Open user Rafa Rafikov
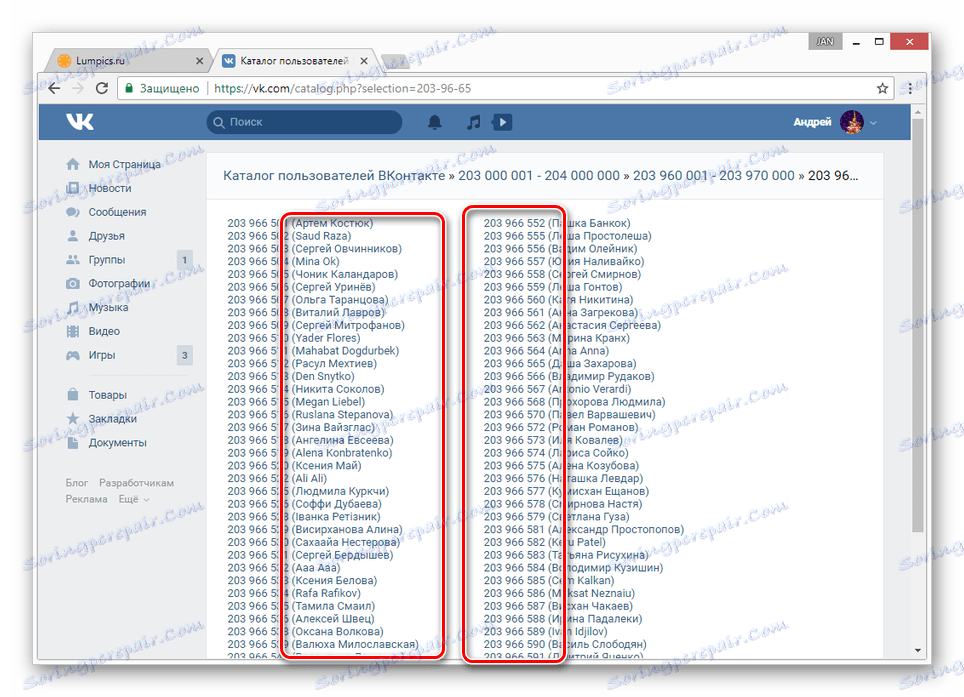This screenshot has height=697, width=964. pos(294,593)
